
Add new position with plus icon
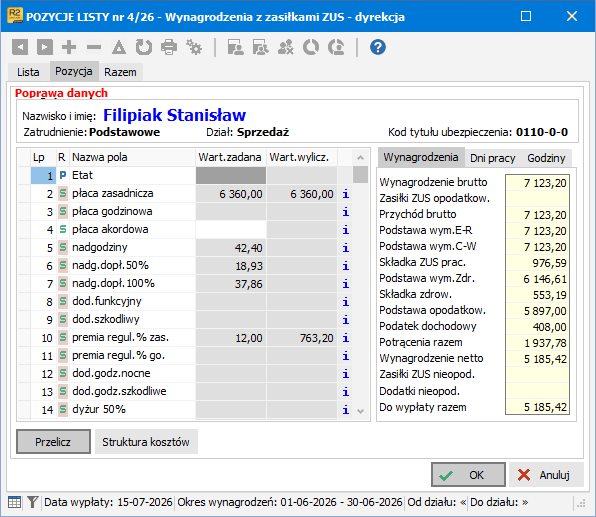pos(69,48)
